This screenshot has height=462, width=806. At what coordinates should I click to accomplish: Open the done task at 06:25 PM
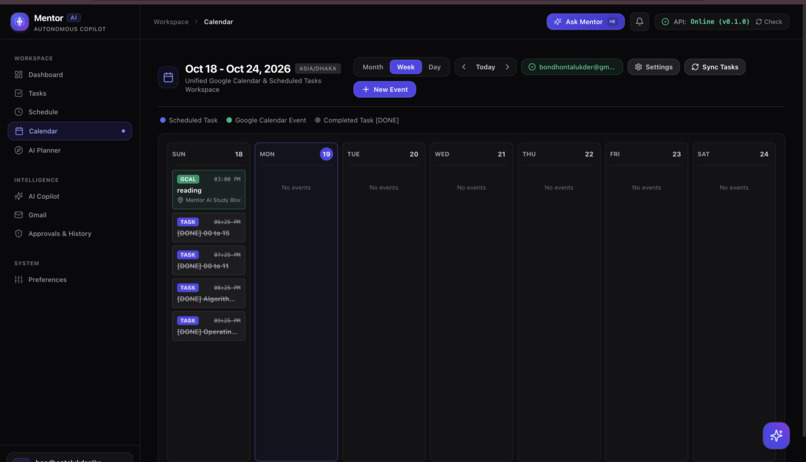pos(209,227)
